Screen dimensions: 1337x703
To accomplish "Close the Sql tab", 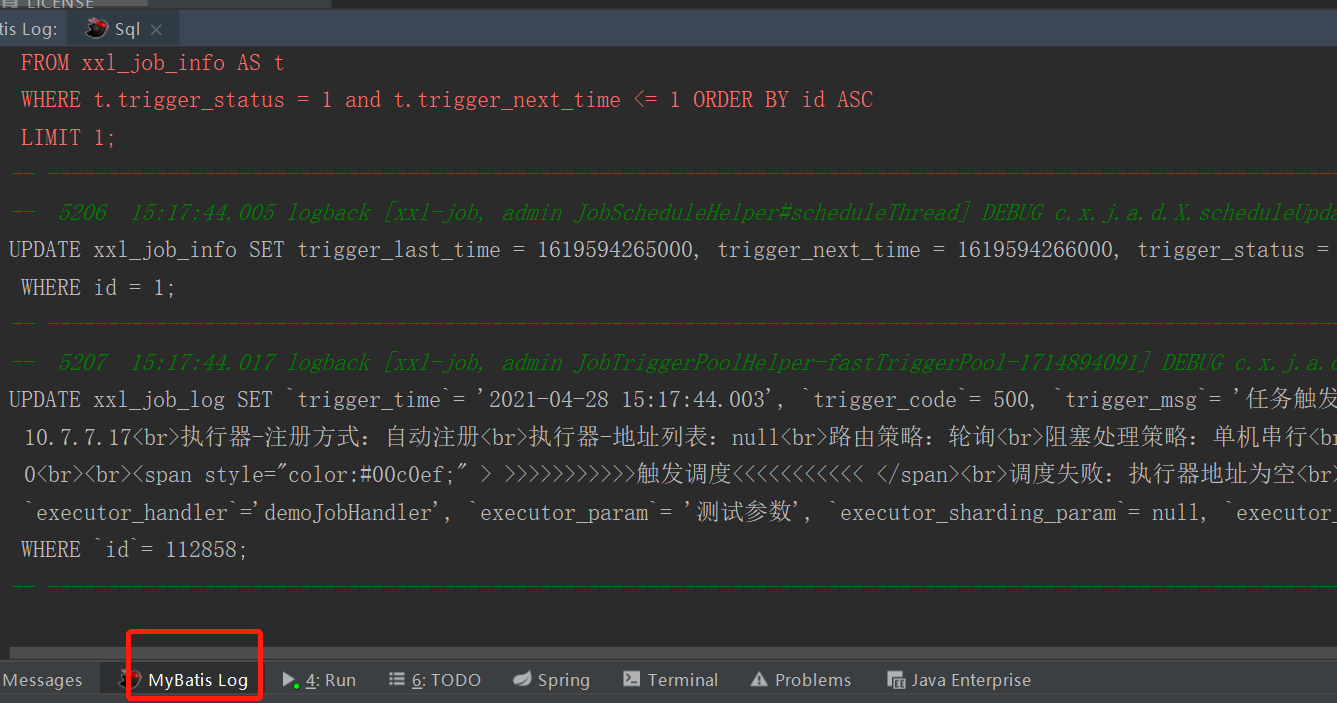I will click(x=156, y=30).
